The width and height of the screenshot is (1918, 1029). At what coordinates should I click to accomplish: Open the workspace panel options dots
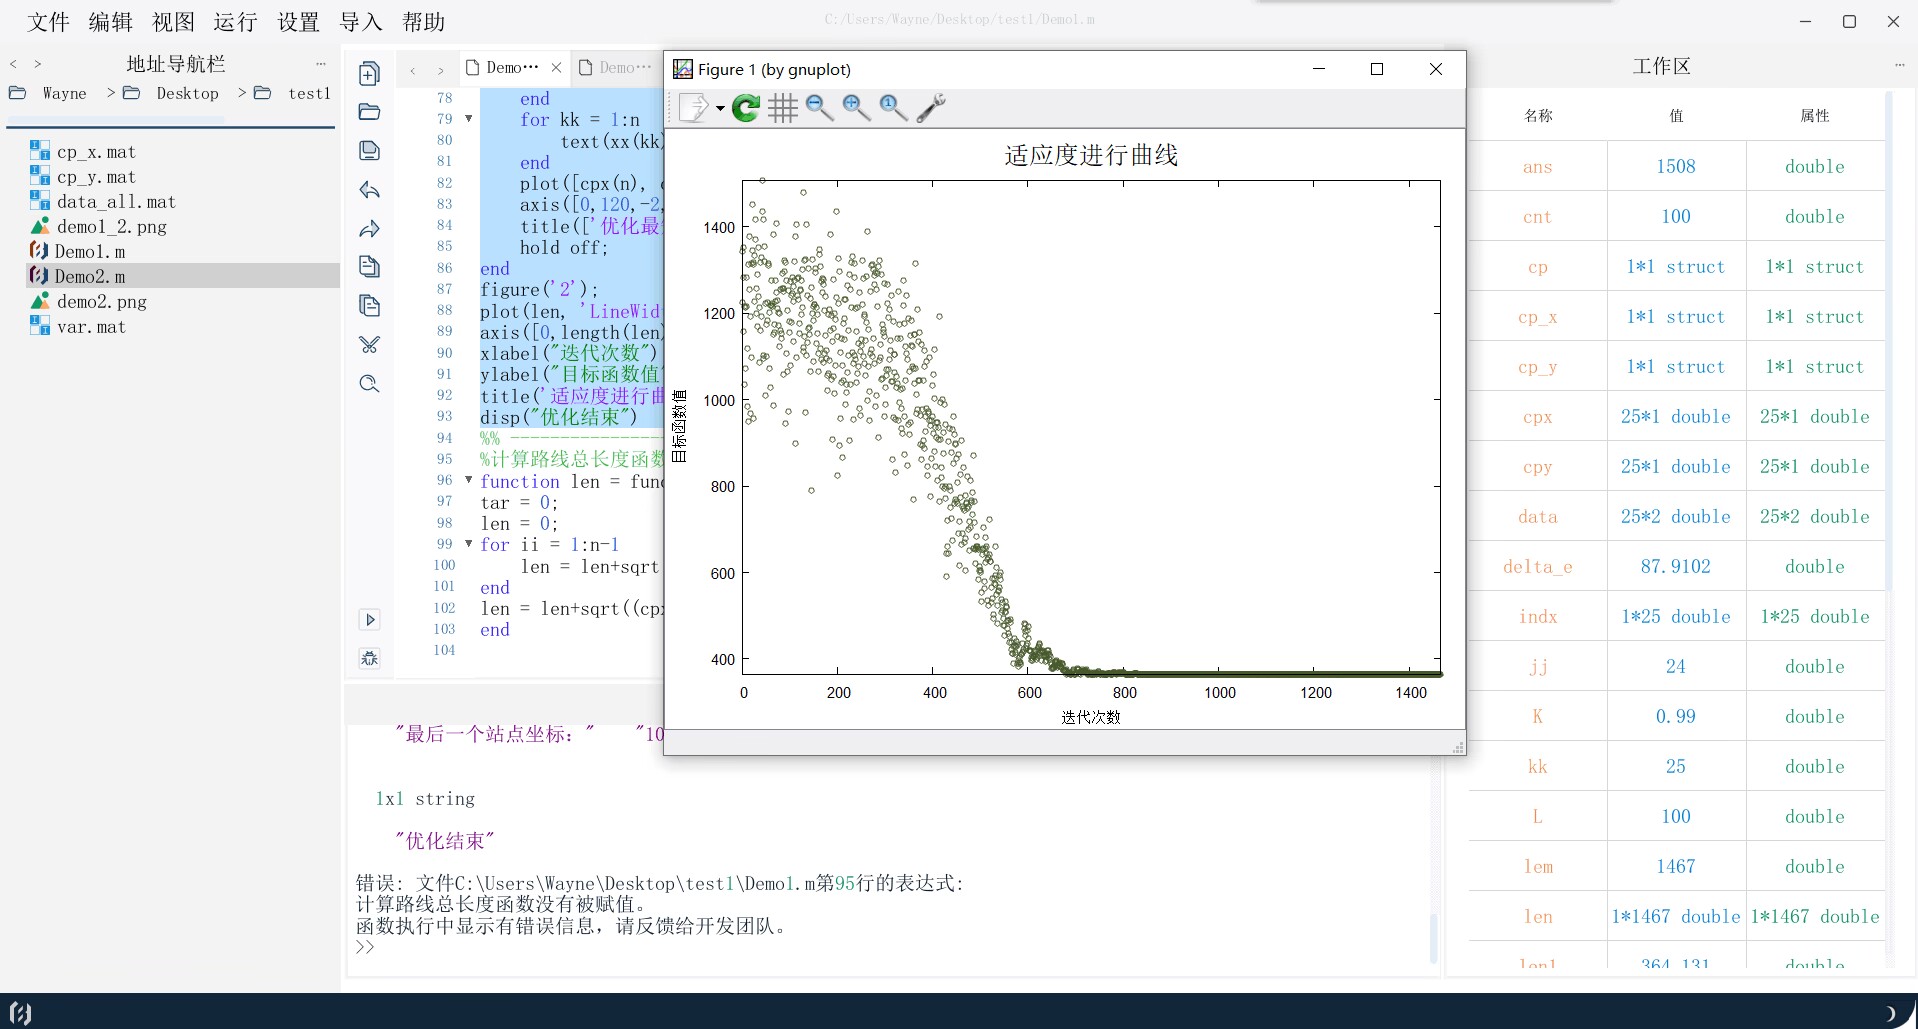click(1899, 65)
